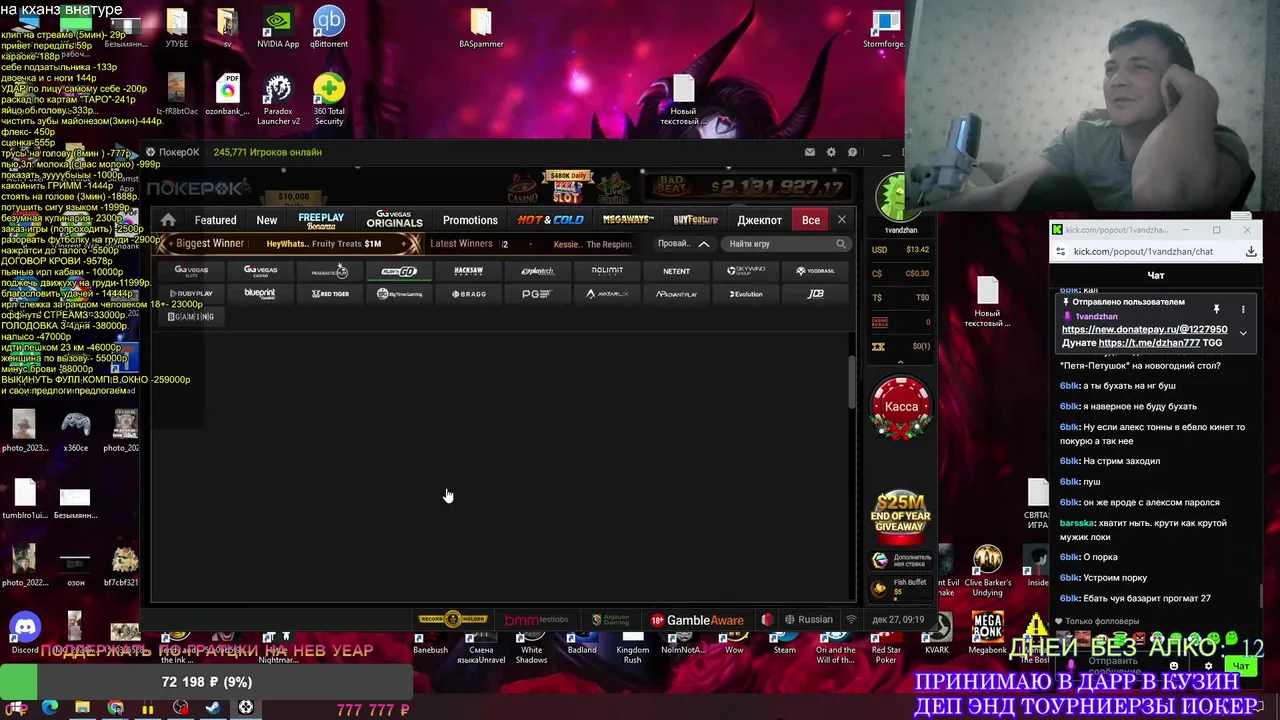This screenshot has height=720, width=1280.
Task: Open the Касса cashier button
Action: (901, 408)
